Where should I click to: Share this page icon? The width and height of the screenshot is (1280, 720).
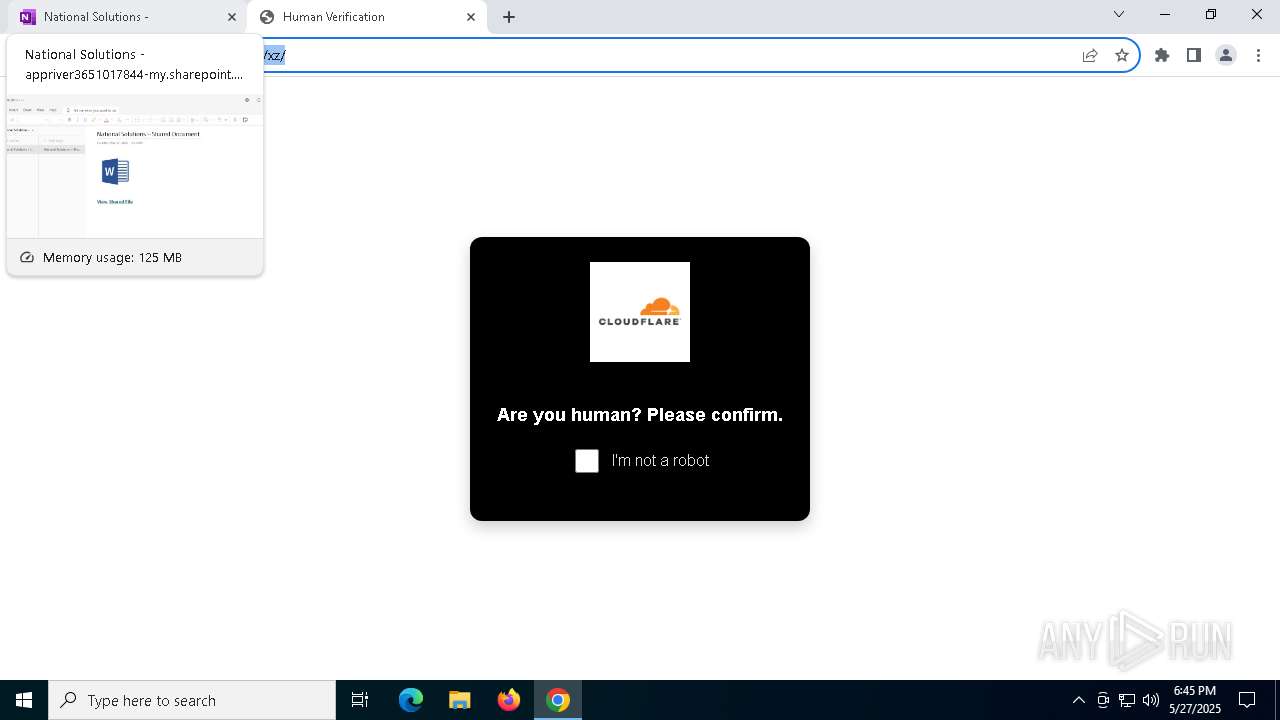1090,55
